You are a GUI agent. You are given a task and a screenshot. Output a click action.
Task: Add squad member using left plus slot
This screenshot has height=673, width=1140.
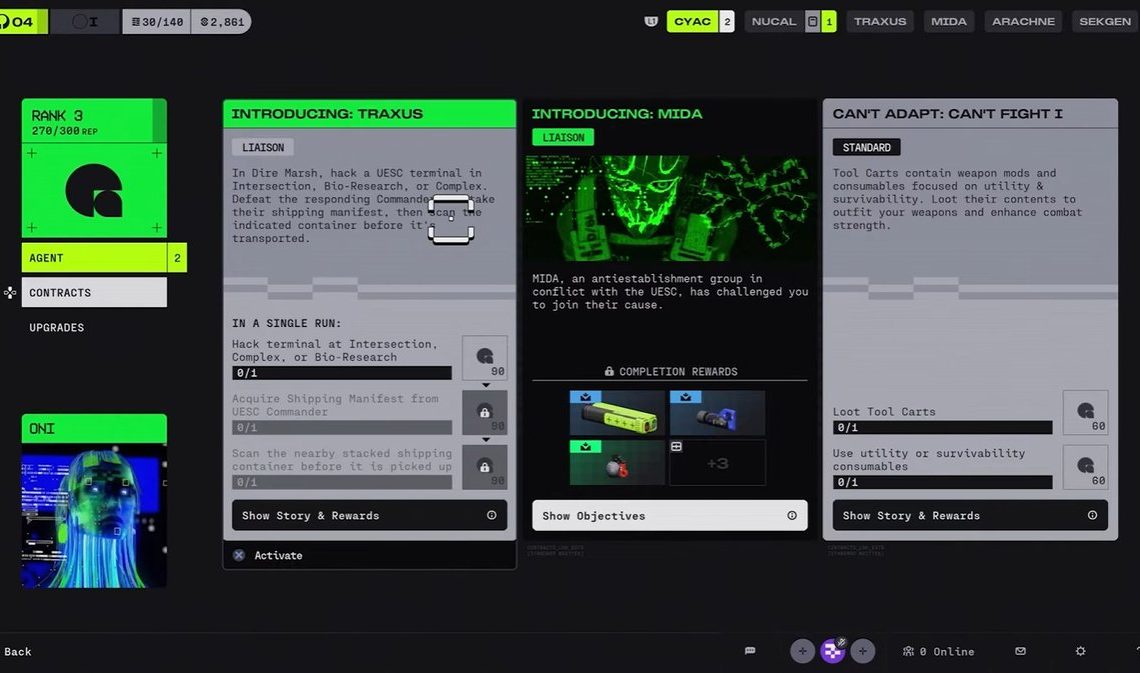click(802, 651)
